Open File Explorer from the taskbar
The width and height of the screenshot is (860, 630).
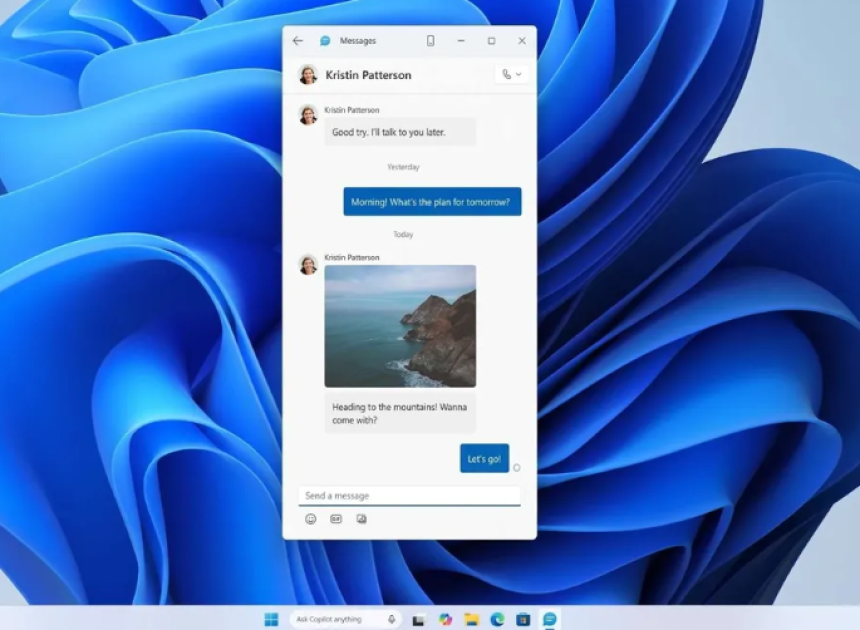coord(471,619)
